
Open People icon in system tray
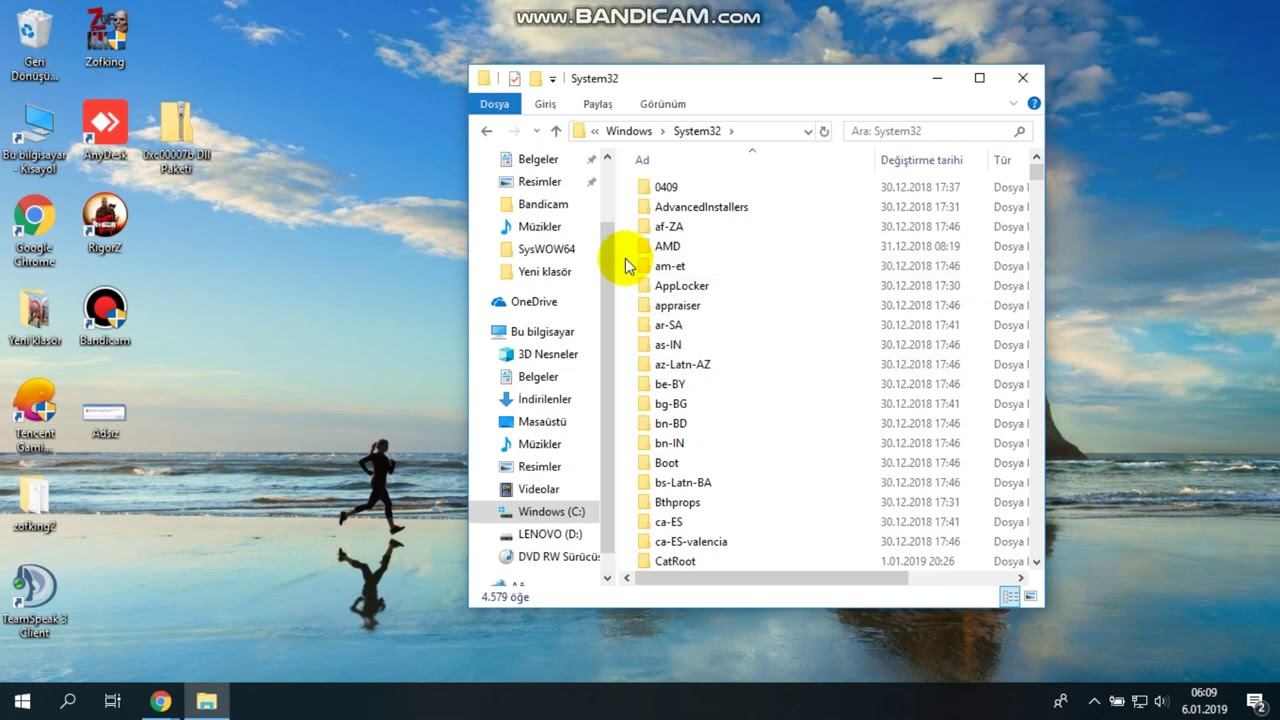[1060, 701]
